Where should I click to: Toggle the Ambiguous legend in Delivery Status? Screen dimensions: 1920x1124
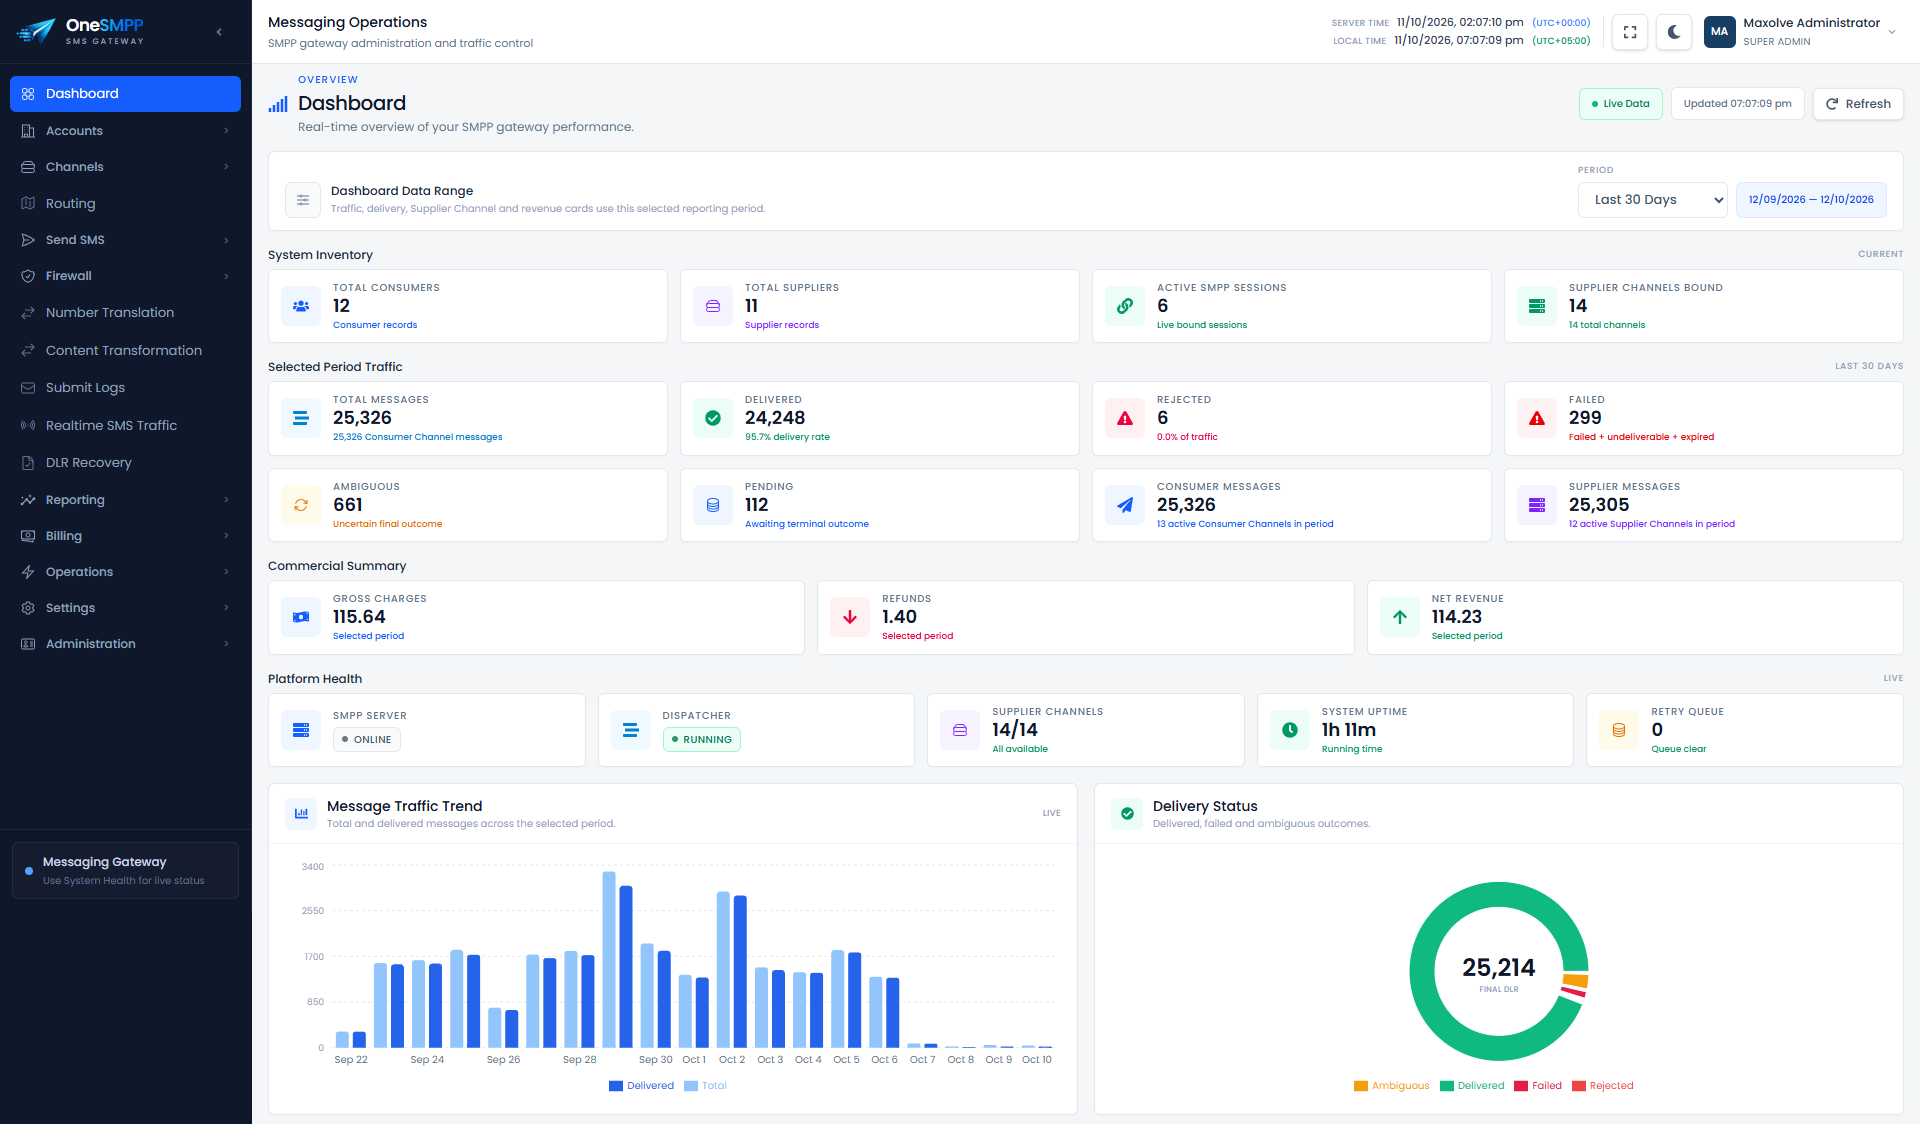[x=1392, y=1086]
